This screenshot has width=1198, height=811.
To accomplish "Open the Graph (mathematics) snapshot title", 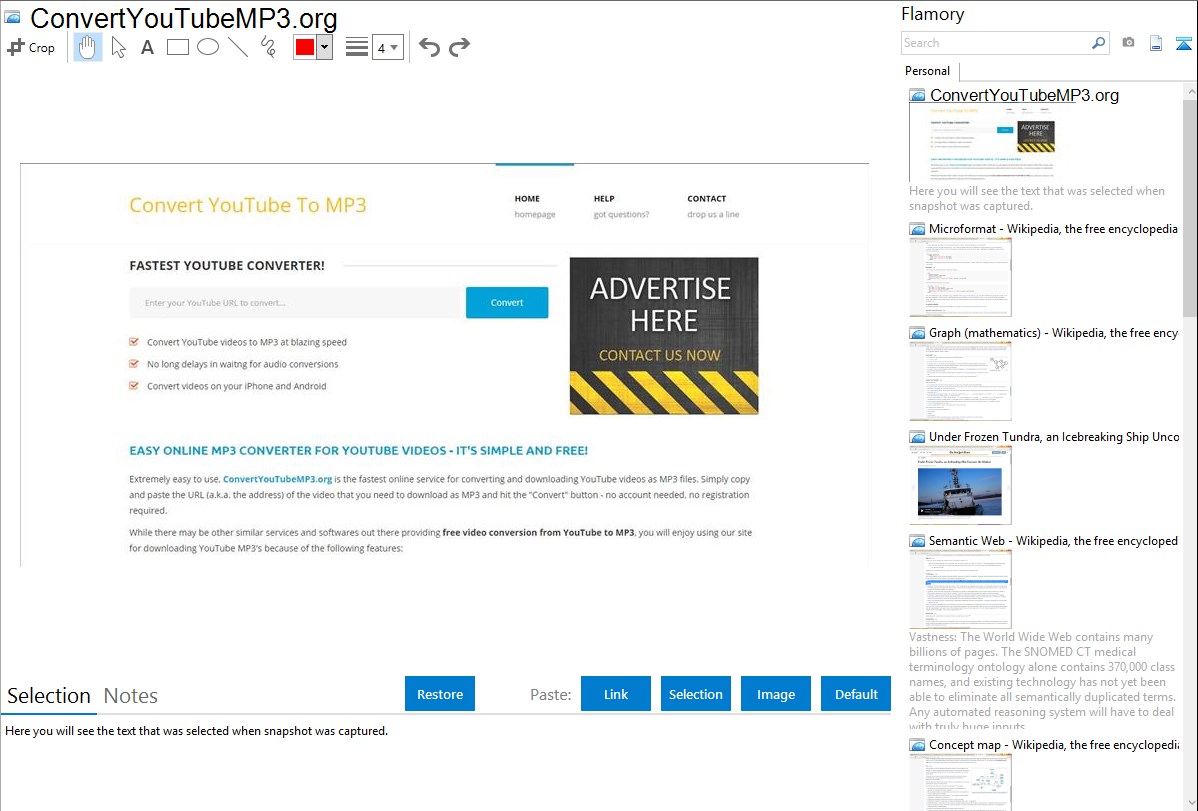I will click(x=1053, y=333).
